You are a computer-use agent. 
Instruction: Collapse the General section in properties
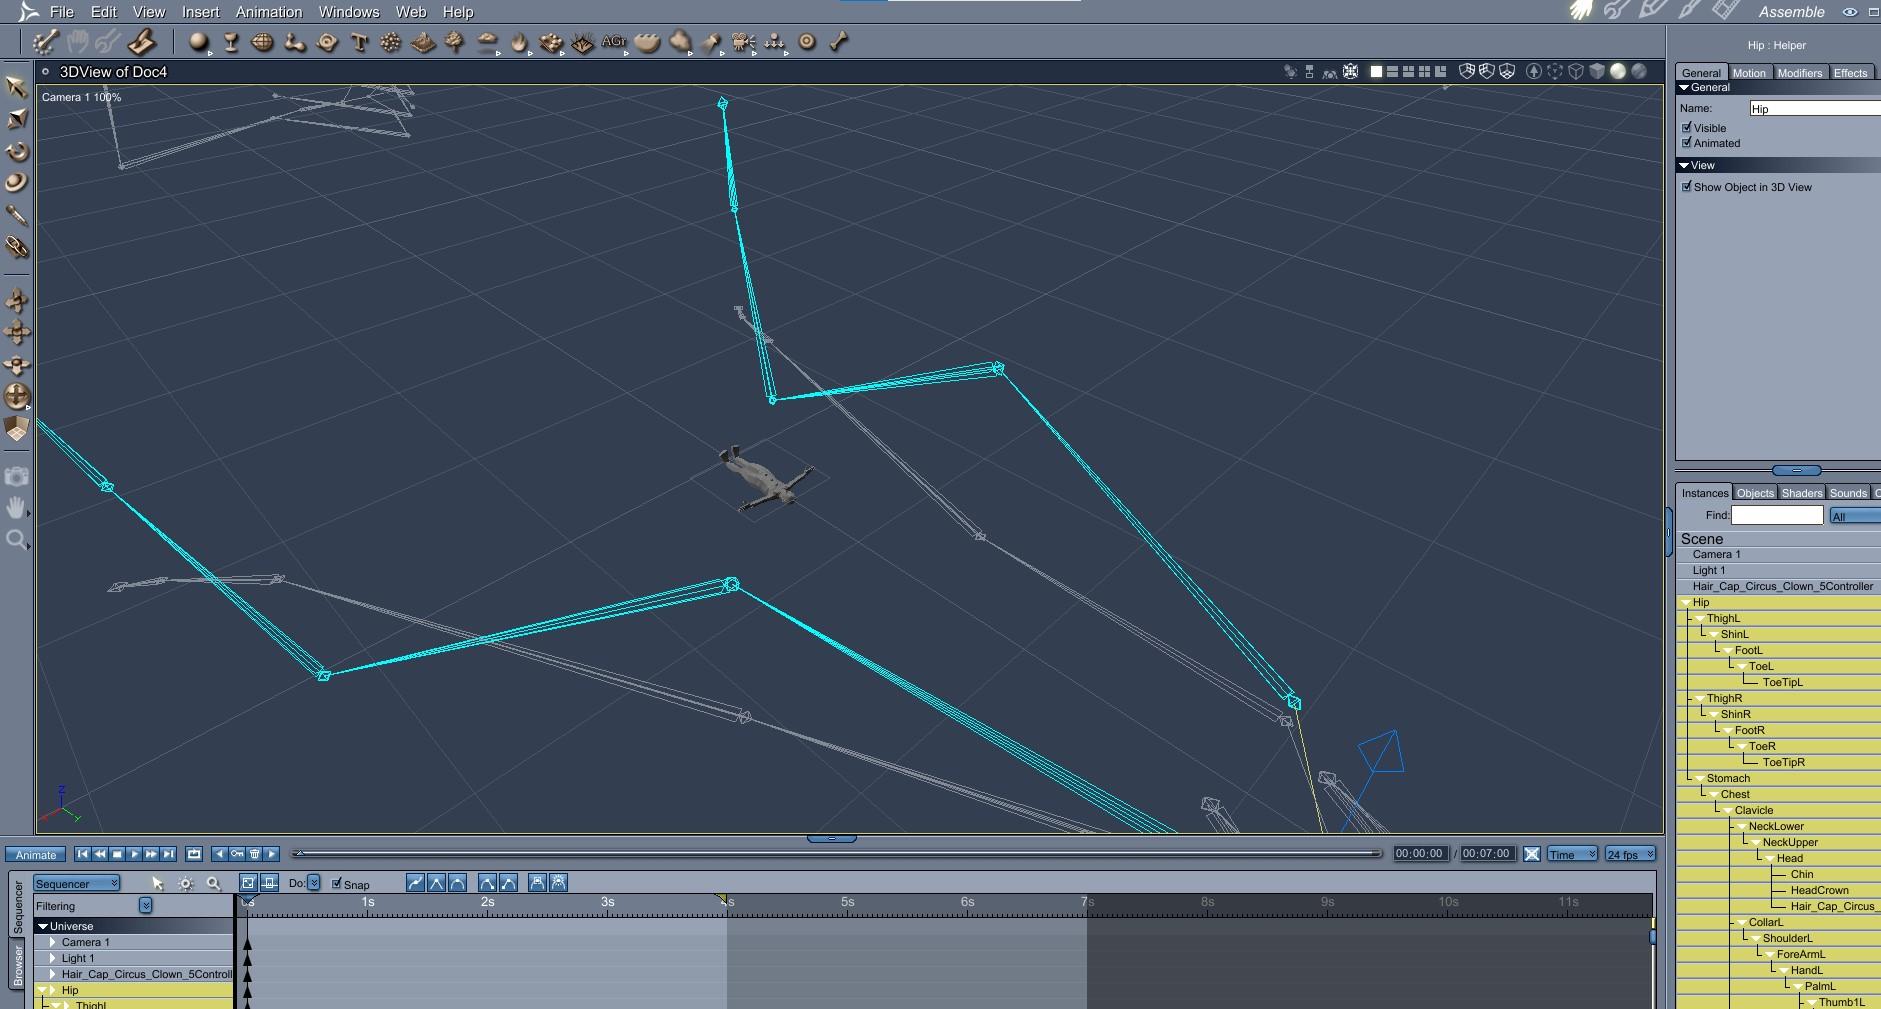coord(1685,88)
